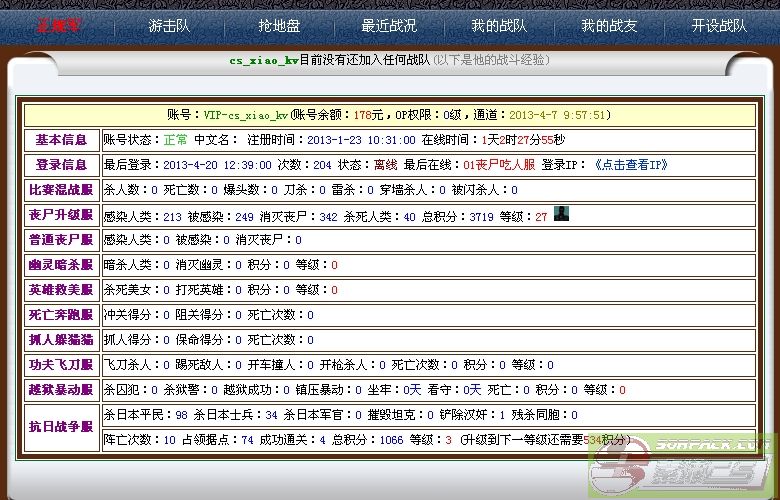Click the rank badge icon beside 等级 27
Viewport: 780px width, 500px height.
click(561, 213)
